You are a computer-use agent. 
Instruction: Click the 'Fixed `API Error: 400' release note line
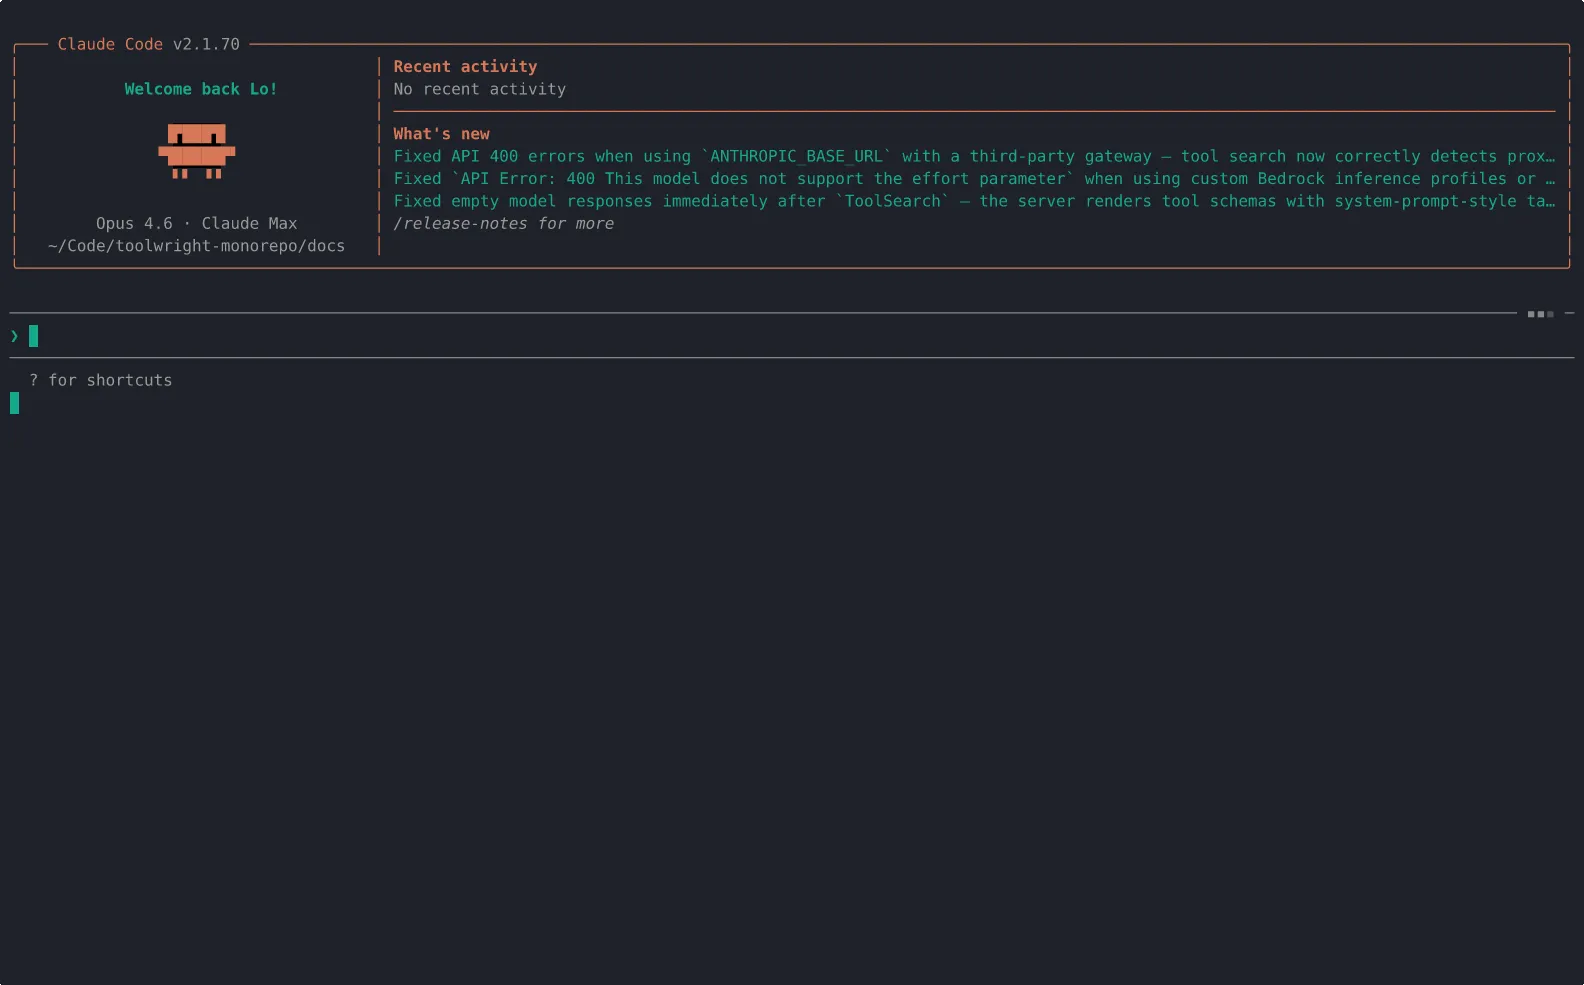click(x=974, y=179)
